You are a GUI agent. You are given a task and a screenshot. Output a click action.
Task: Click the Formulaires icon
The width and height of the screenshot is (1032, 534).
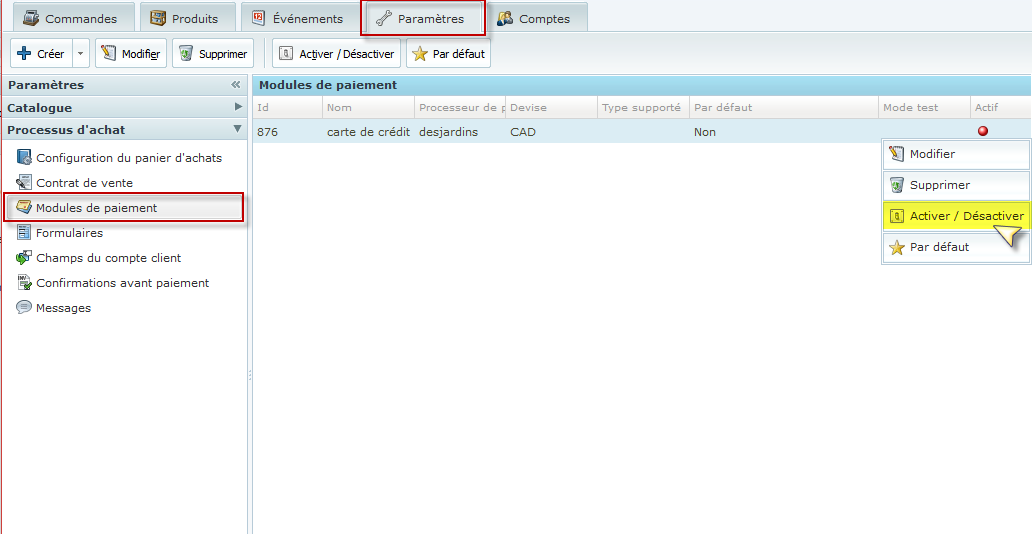coord(24,232)
